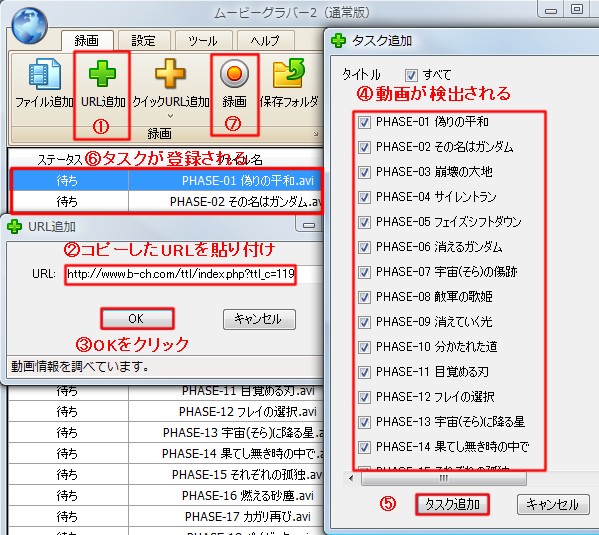Uncheck PHASE-13 宇宙(そら)に降る星 checkbox

point(364,422)
